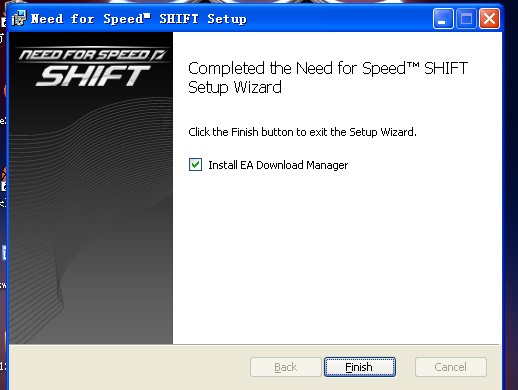The width and height of the screenshot is (518, 390).
Task: Click the blank white area below the checkbox
Action: click(337, 257)
